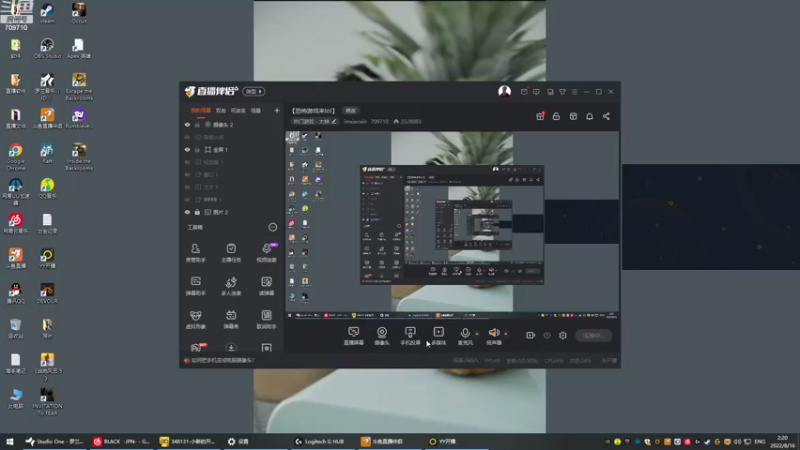Screen dimensions: 800x450
Task: Open the 房管助手 tool in the toolbox
Action: (x=195, y=252)
